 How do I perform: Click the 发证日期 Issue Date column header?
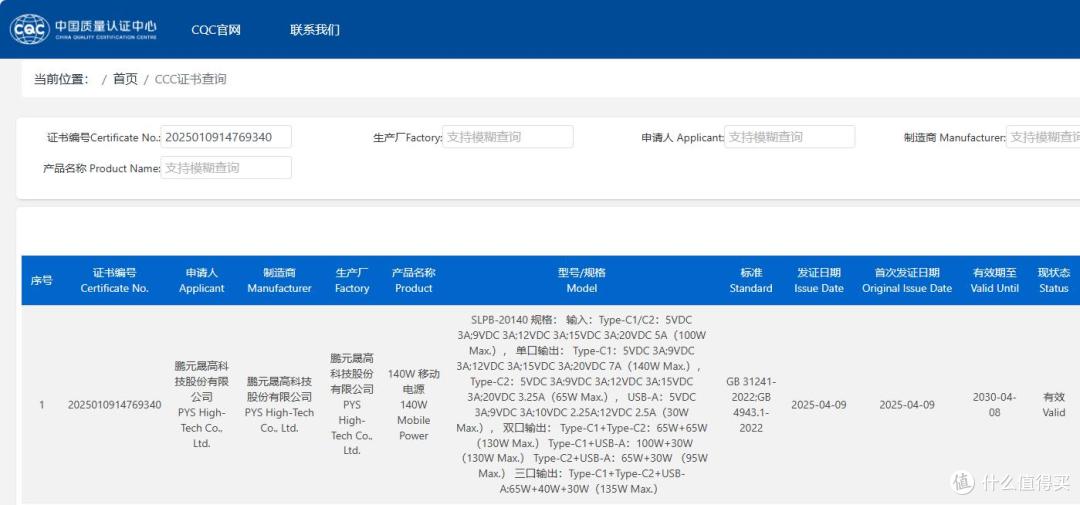coord(818,280)
